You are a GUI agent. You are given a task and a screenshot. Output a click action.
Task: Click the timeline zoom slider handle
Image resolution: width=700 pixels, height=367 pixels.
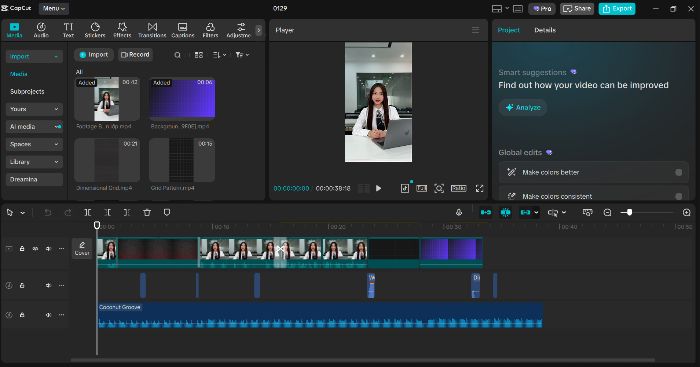click(x=629, y=213)
